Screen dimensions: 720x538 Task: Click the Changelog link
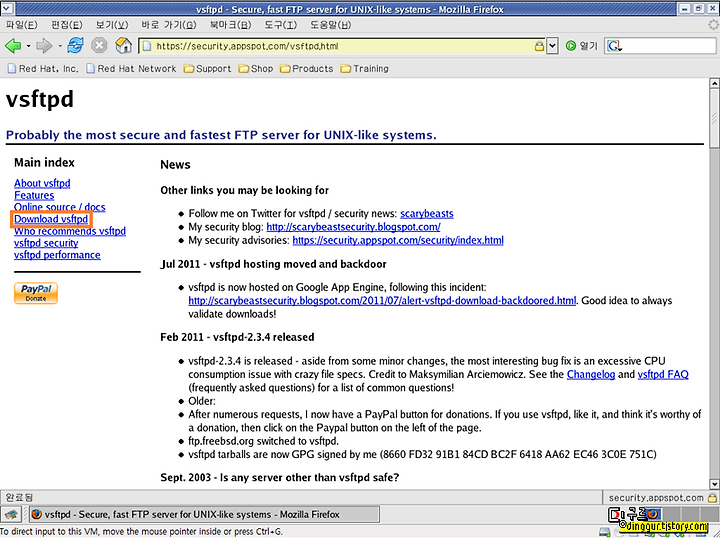point(591,374)
